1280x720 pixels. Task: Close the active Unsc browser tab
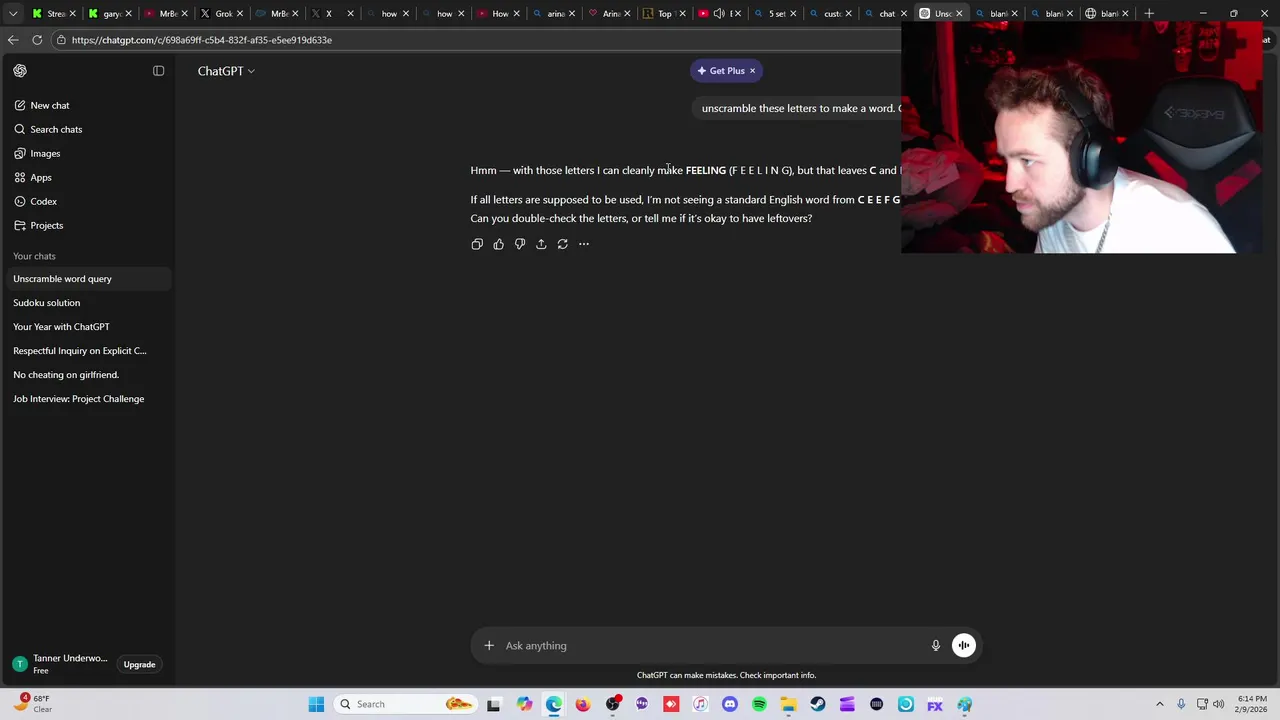coord(959,13)
